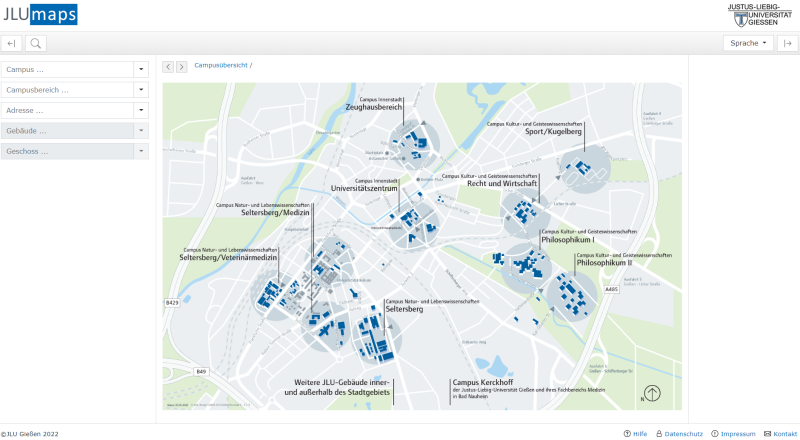Viewport: 800px width, 440px height.
Task: Select Philosophikum I map label
Action: [x=568, y=240]
